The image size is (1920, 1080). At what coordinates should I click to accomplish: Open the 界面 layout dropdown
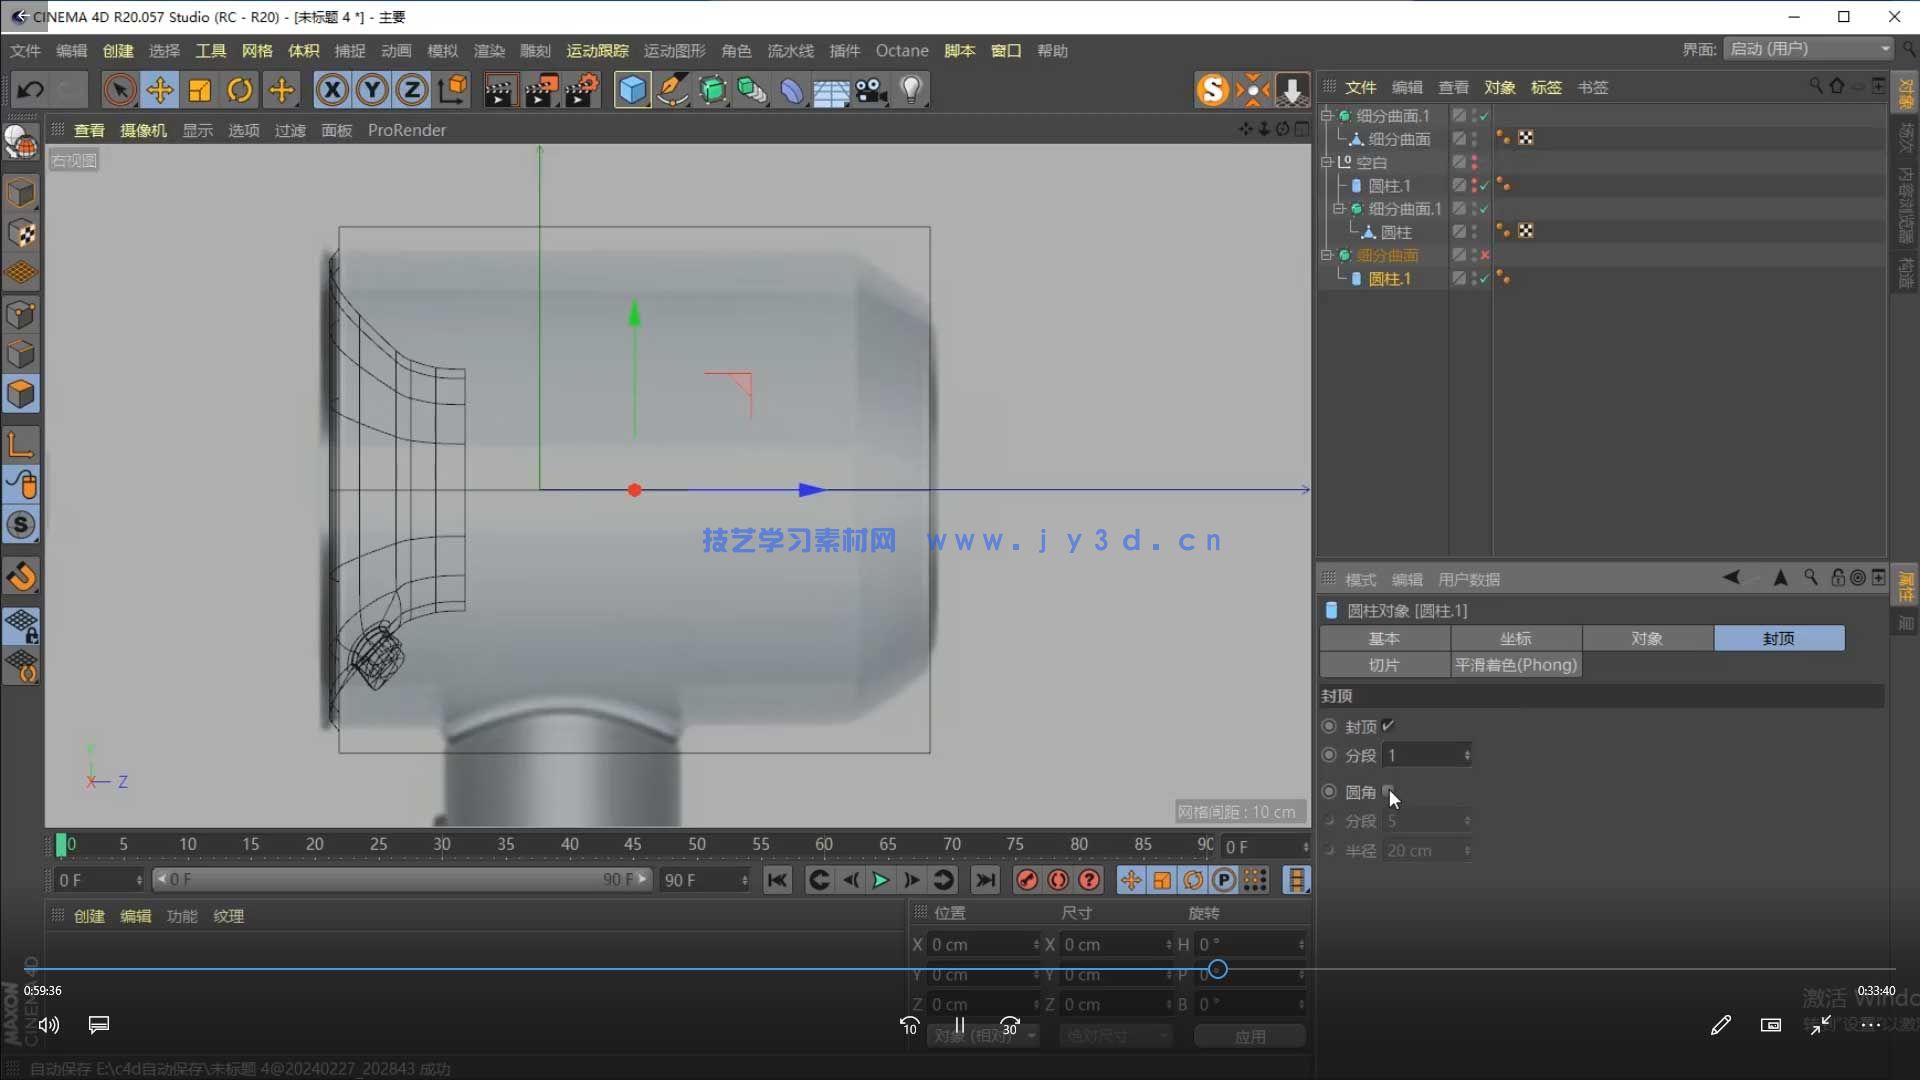pyautogui.click(x=1809, y=49)
